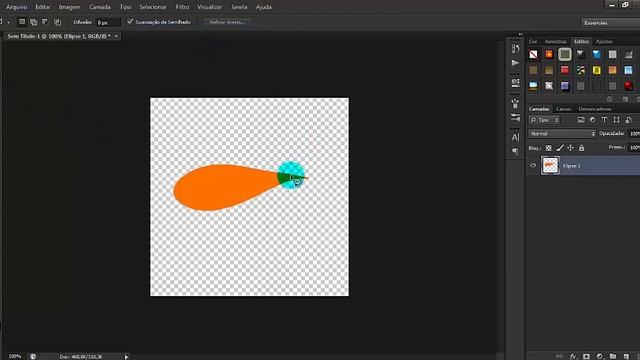The width and height of the screenshot is (640, 360).
Task: Apply the solid red style swatch
Action: (565, 70)
